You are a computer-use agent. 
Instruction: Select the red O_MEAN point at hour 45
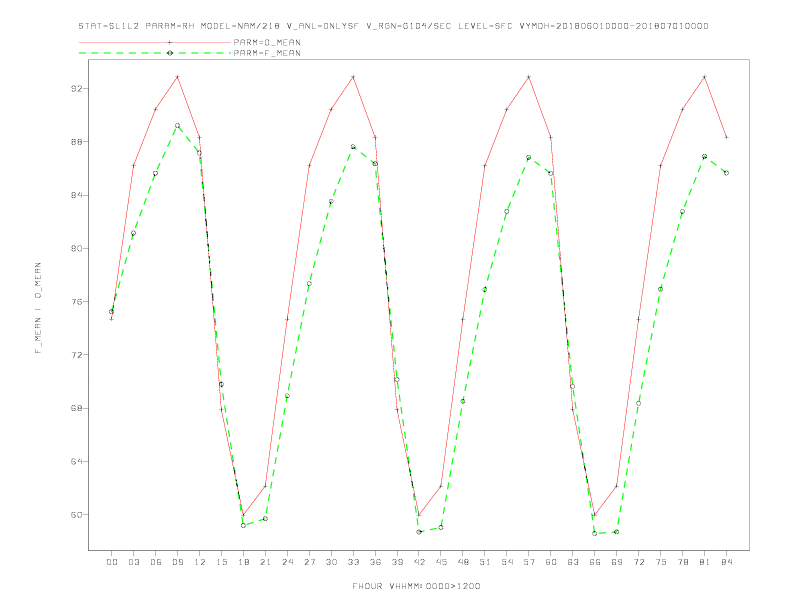coord(441,486)
